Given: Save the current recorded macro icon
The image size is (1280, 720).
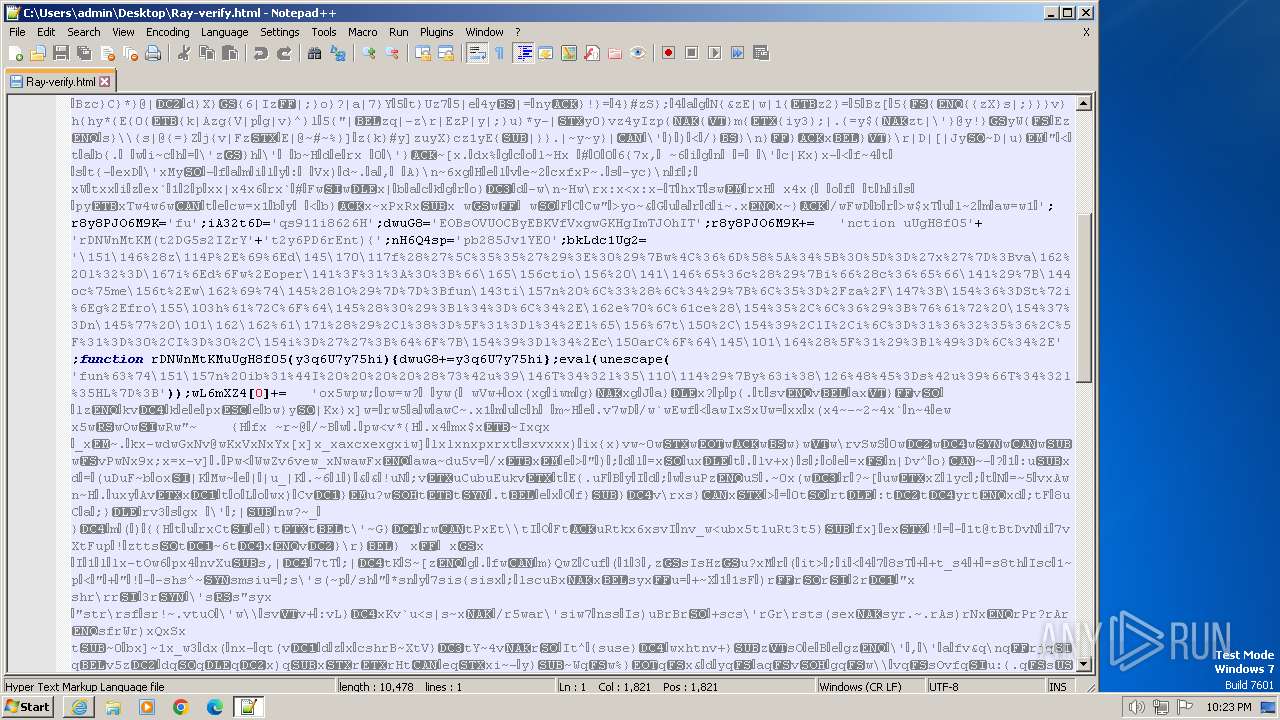Looking at the screenshot, I should (x=761, y=53).
